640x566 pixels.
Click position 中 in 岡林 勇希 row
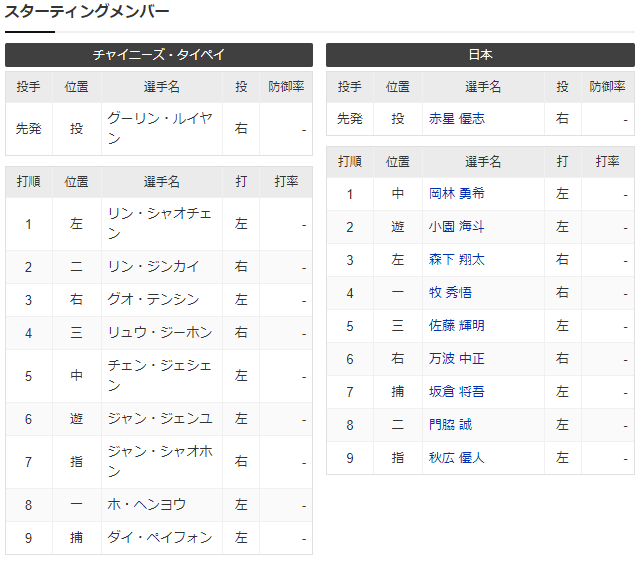pyautogui.click(x=398, y=193)
